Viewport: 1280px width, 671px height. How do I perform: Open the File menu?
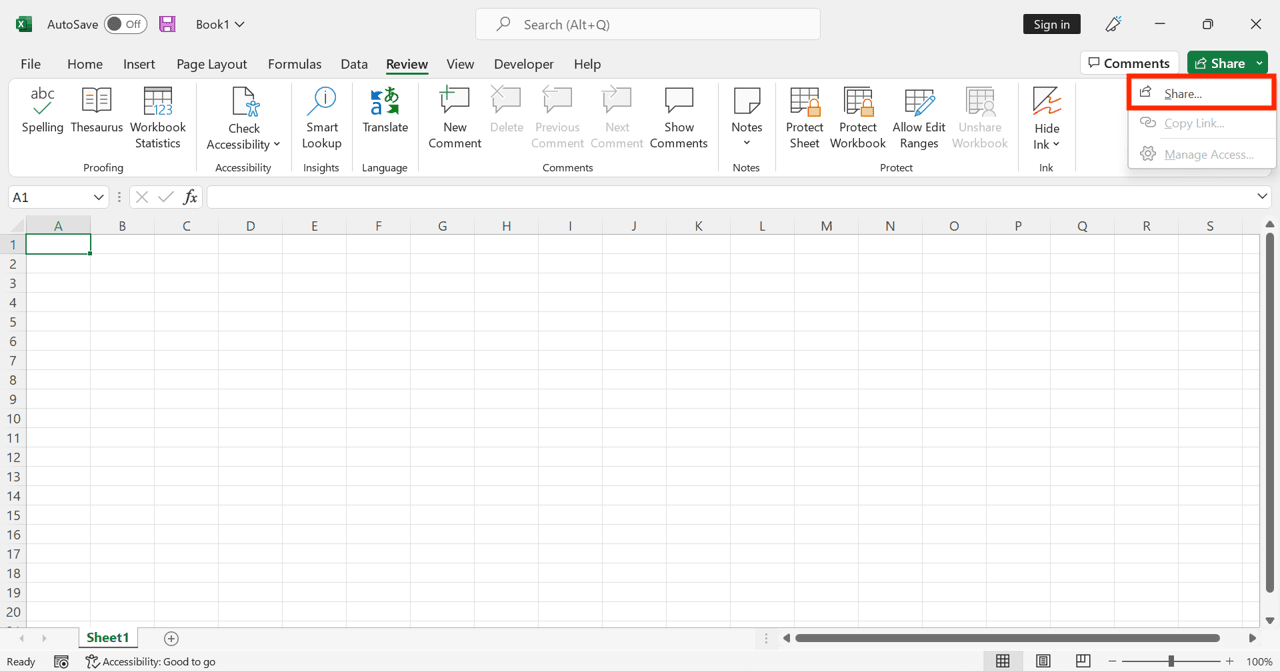point(31,64)
